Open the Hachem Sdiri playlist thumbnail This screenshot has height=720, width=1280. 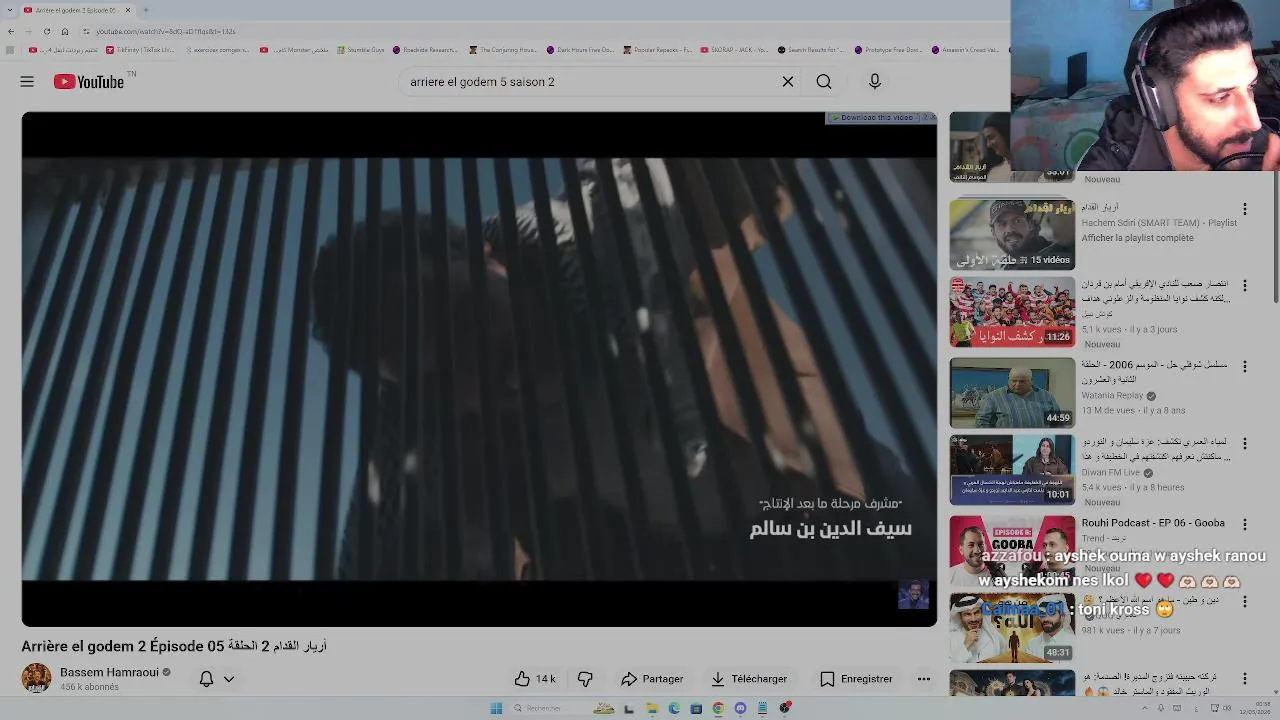click(1012, 235)
